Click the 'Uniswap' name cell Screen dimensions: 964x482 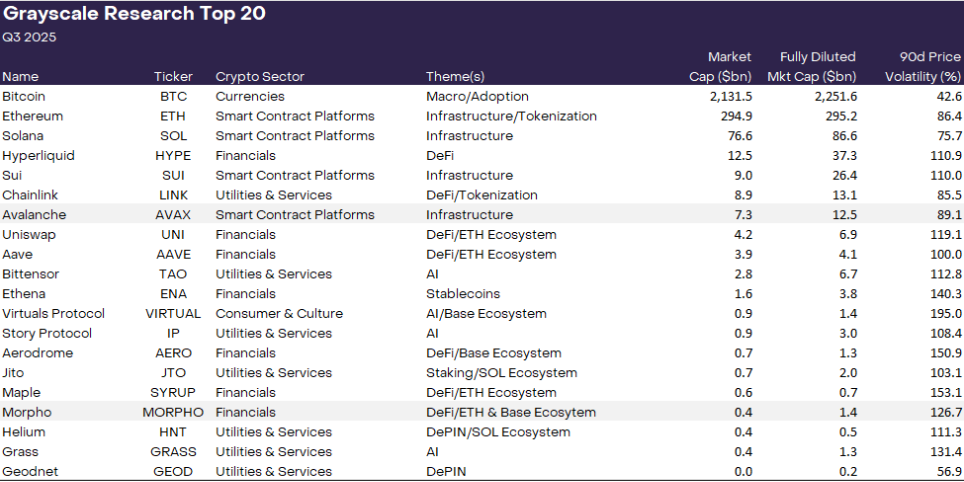click(29, 234)
